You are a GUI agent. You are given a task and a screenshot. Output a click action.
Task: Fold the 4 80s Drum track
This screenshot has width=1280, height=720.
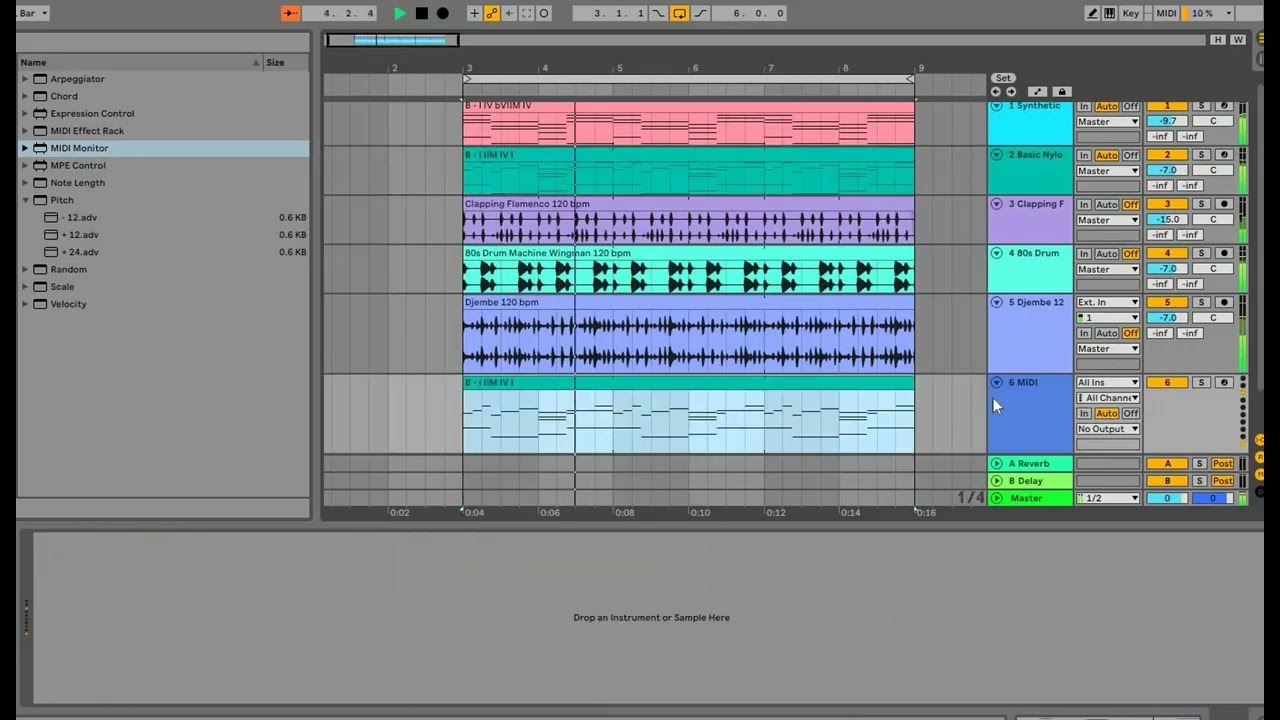tap(997, 253)
